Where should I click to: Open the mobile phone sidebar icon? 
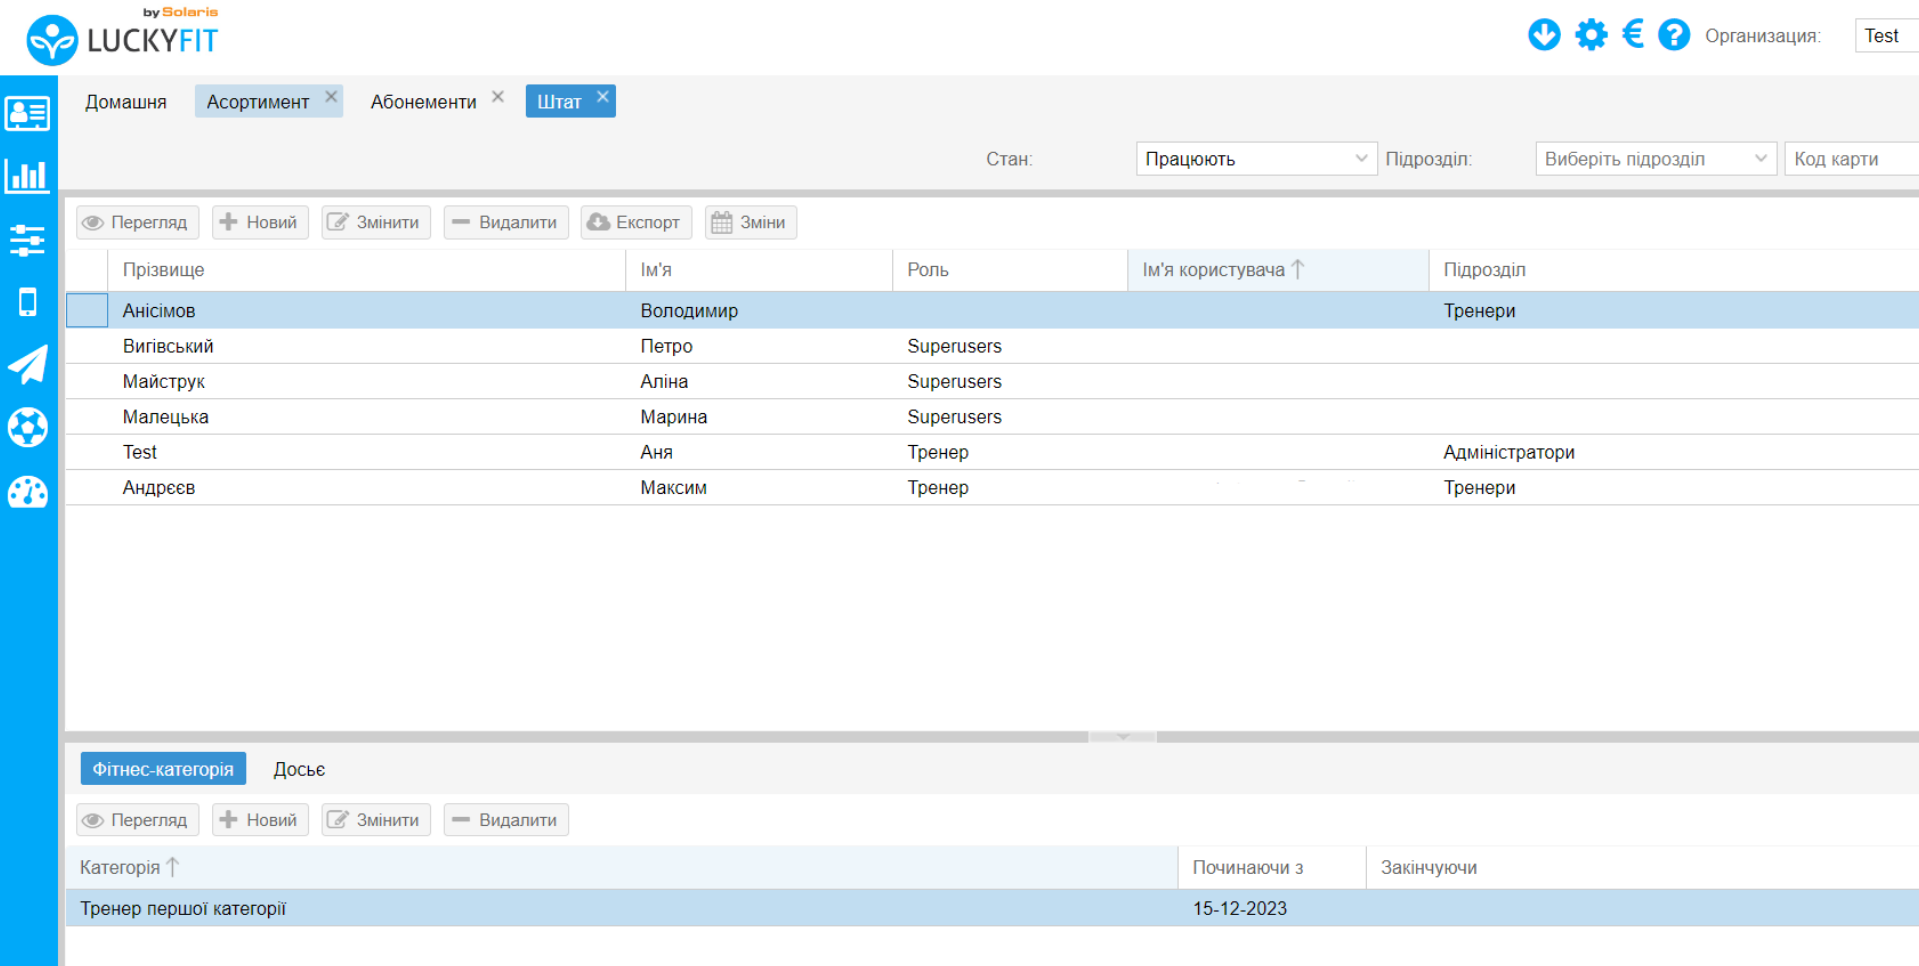(27, 302)
